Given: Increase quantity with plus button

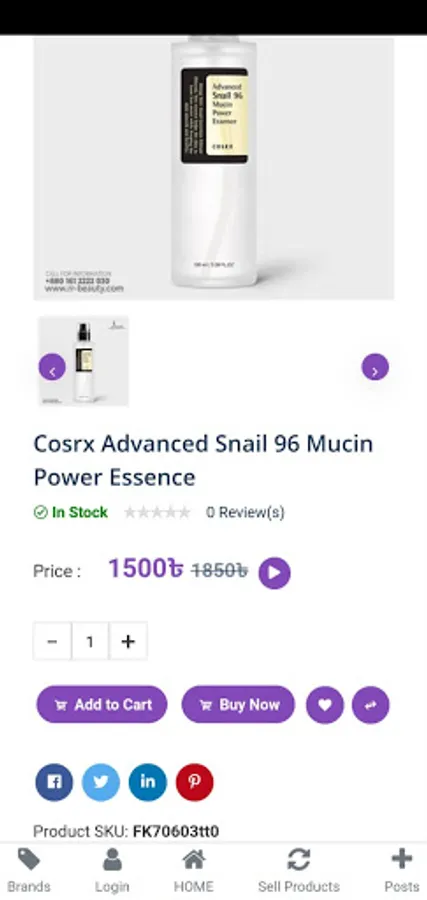Looking at the screenshot, I should click(x=128, y=641).
